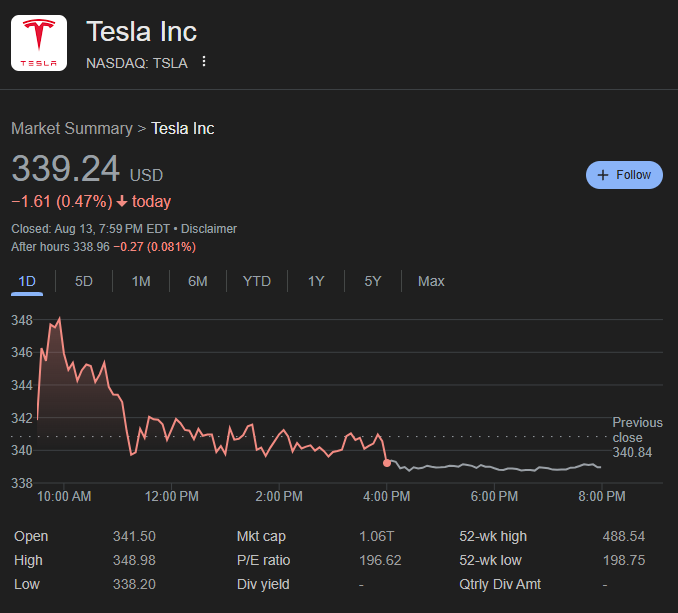Click the P/E ratio value 196.62
Image resolution: width=678 pixels, height=613 pixels.
[380, 560]
